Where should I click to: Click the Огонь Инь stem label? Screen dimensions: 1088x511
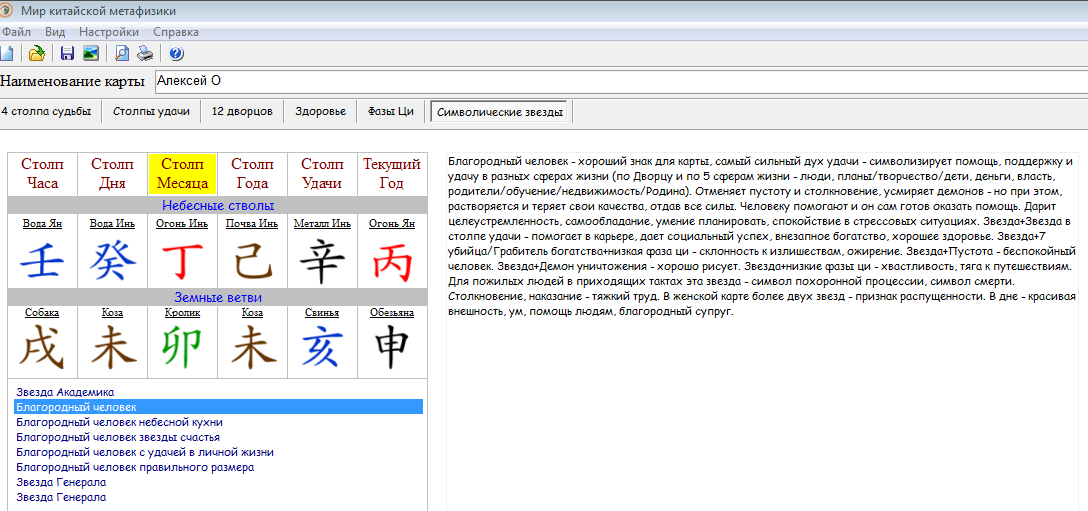[182, 224]
